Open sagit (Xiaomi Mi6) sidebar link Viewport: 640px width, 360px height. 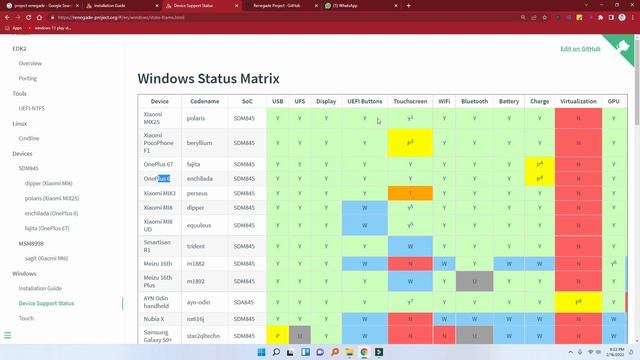pos(46,258)
